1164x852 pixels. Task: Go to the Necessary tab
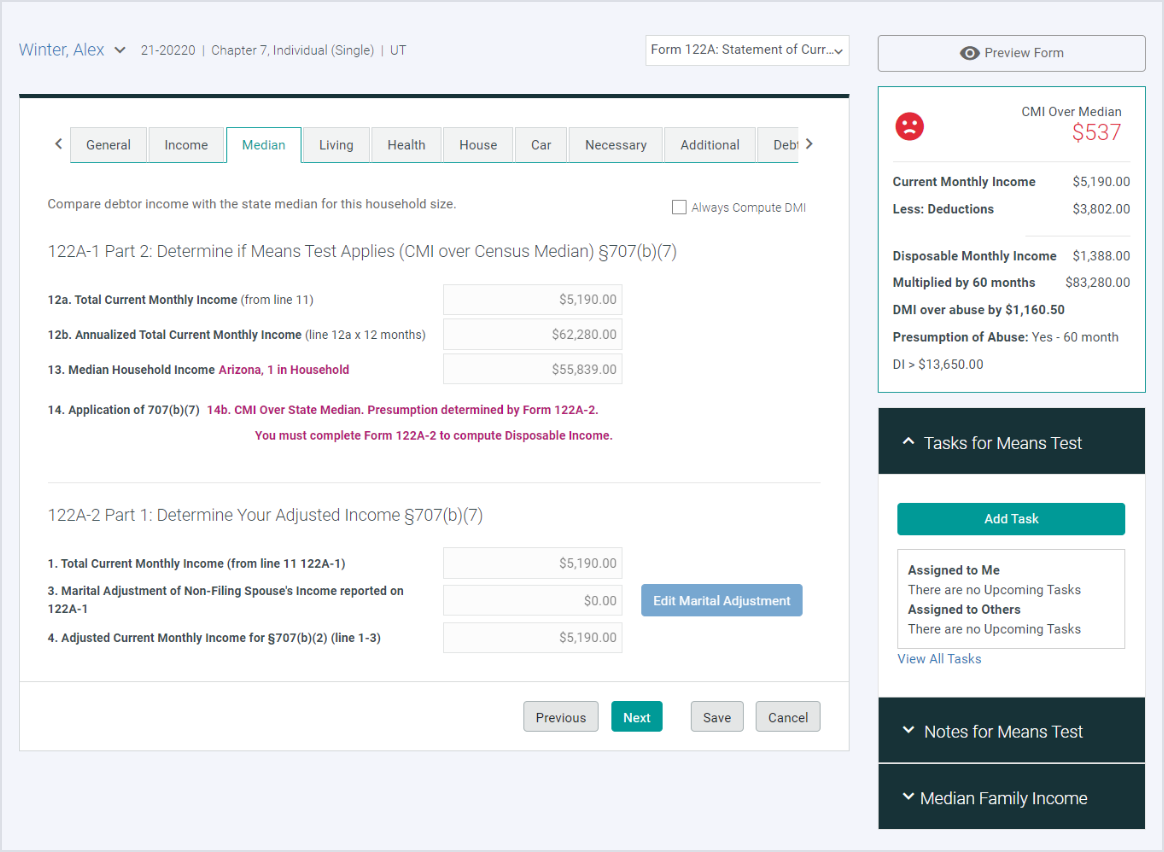615,145
